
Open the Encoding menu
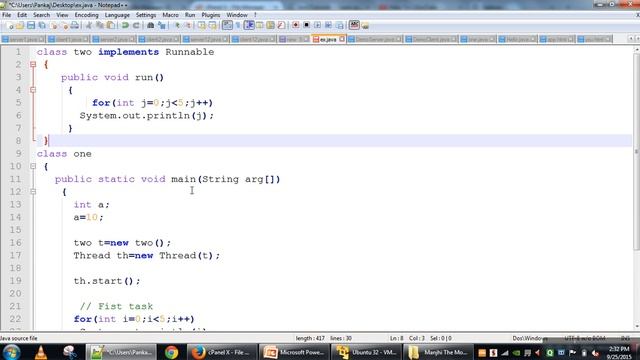tap(86, 15)
